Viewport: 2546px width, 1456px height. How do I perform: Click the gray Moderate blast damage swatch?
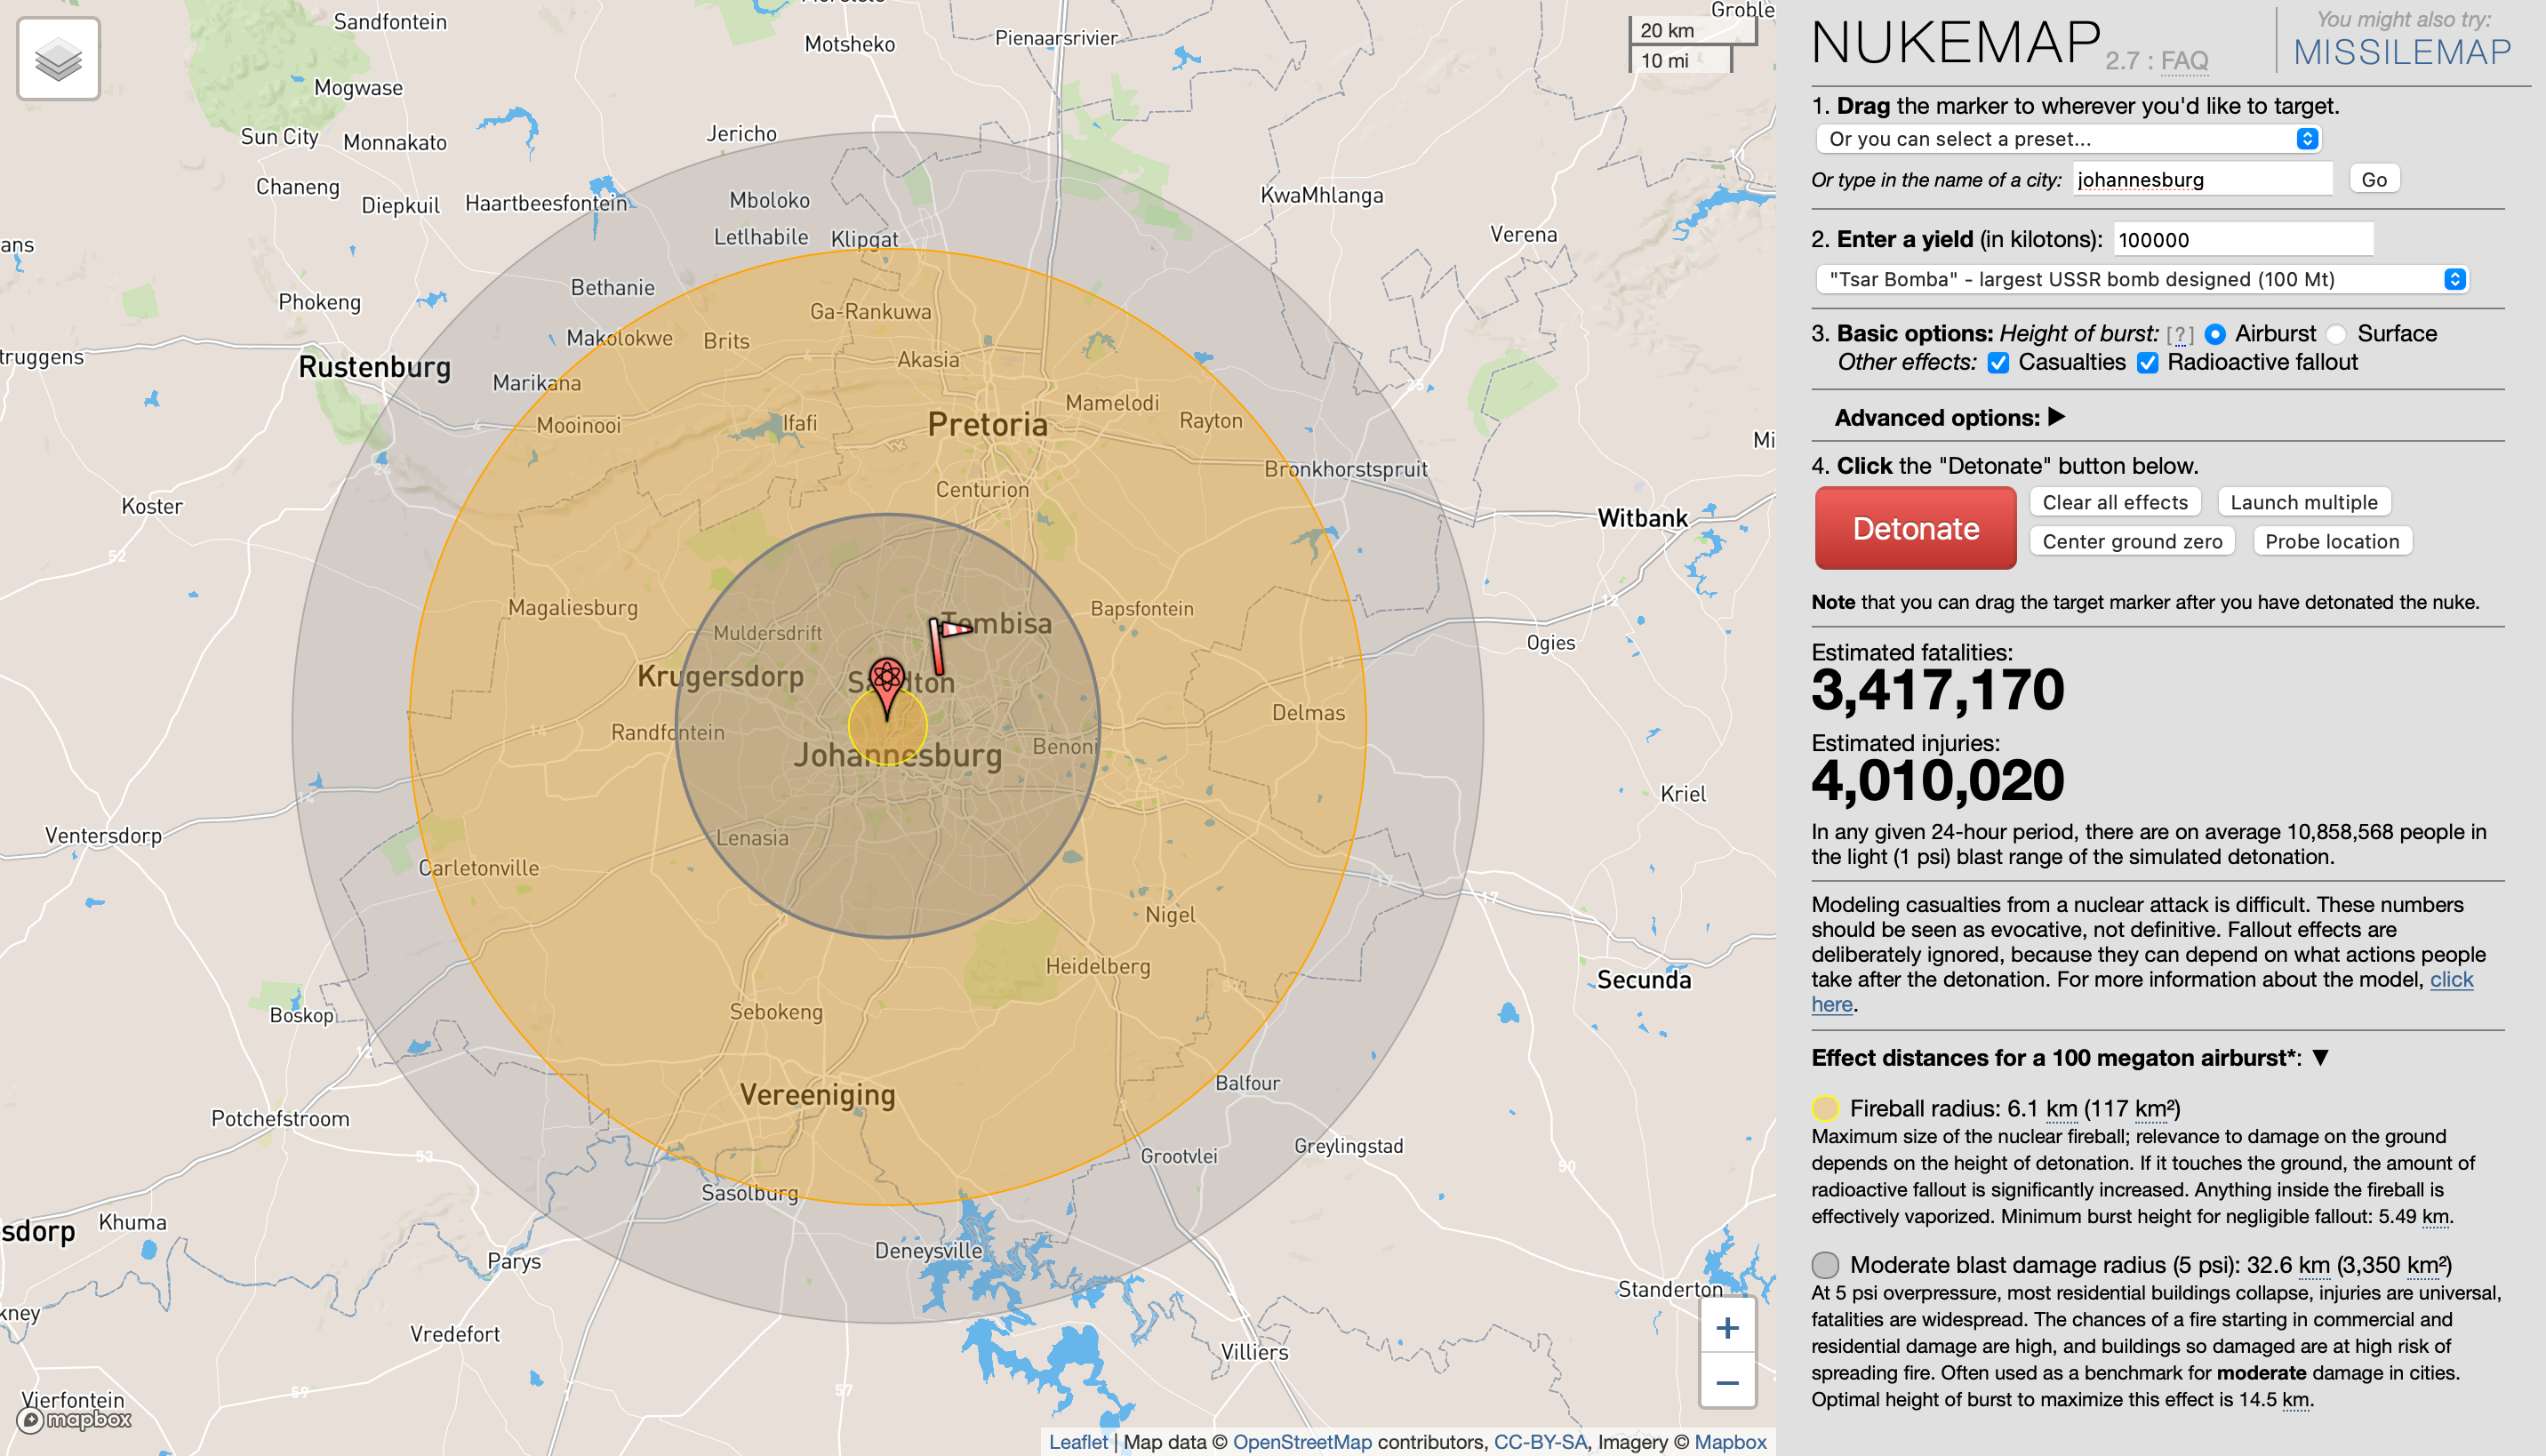tap(1825, 1265)
